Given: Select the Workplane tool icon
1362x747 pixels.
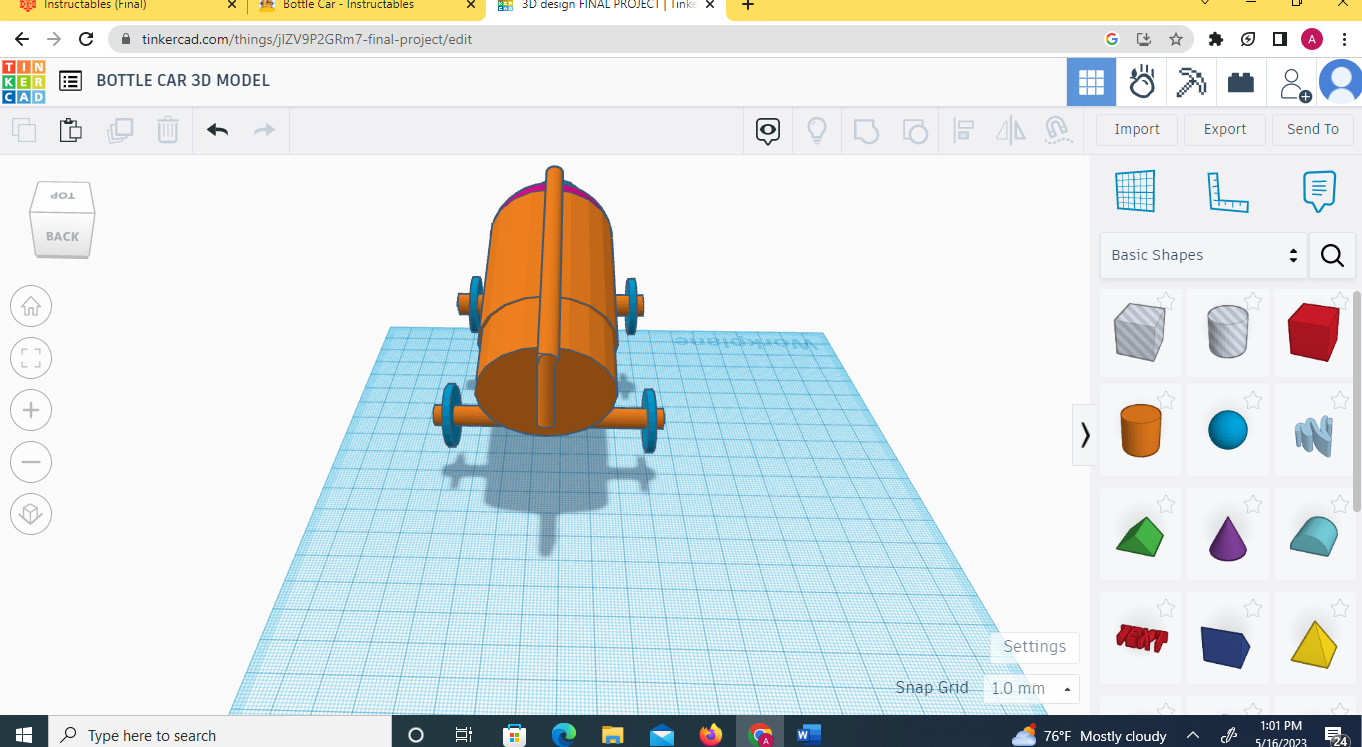Looking at the screenshot, I should [1135, 191].
